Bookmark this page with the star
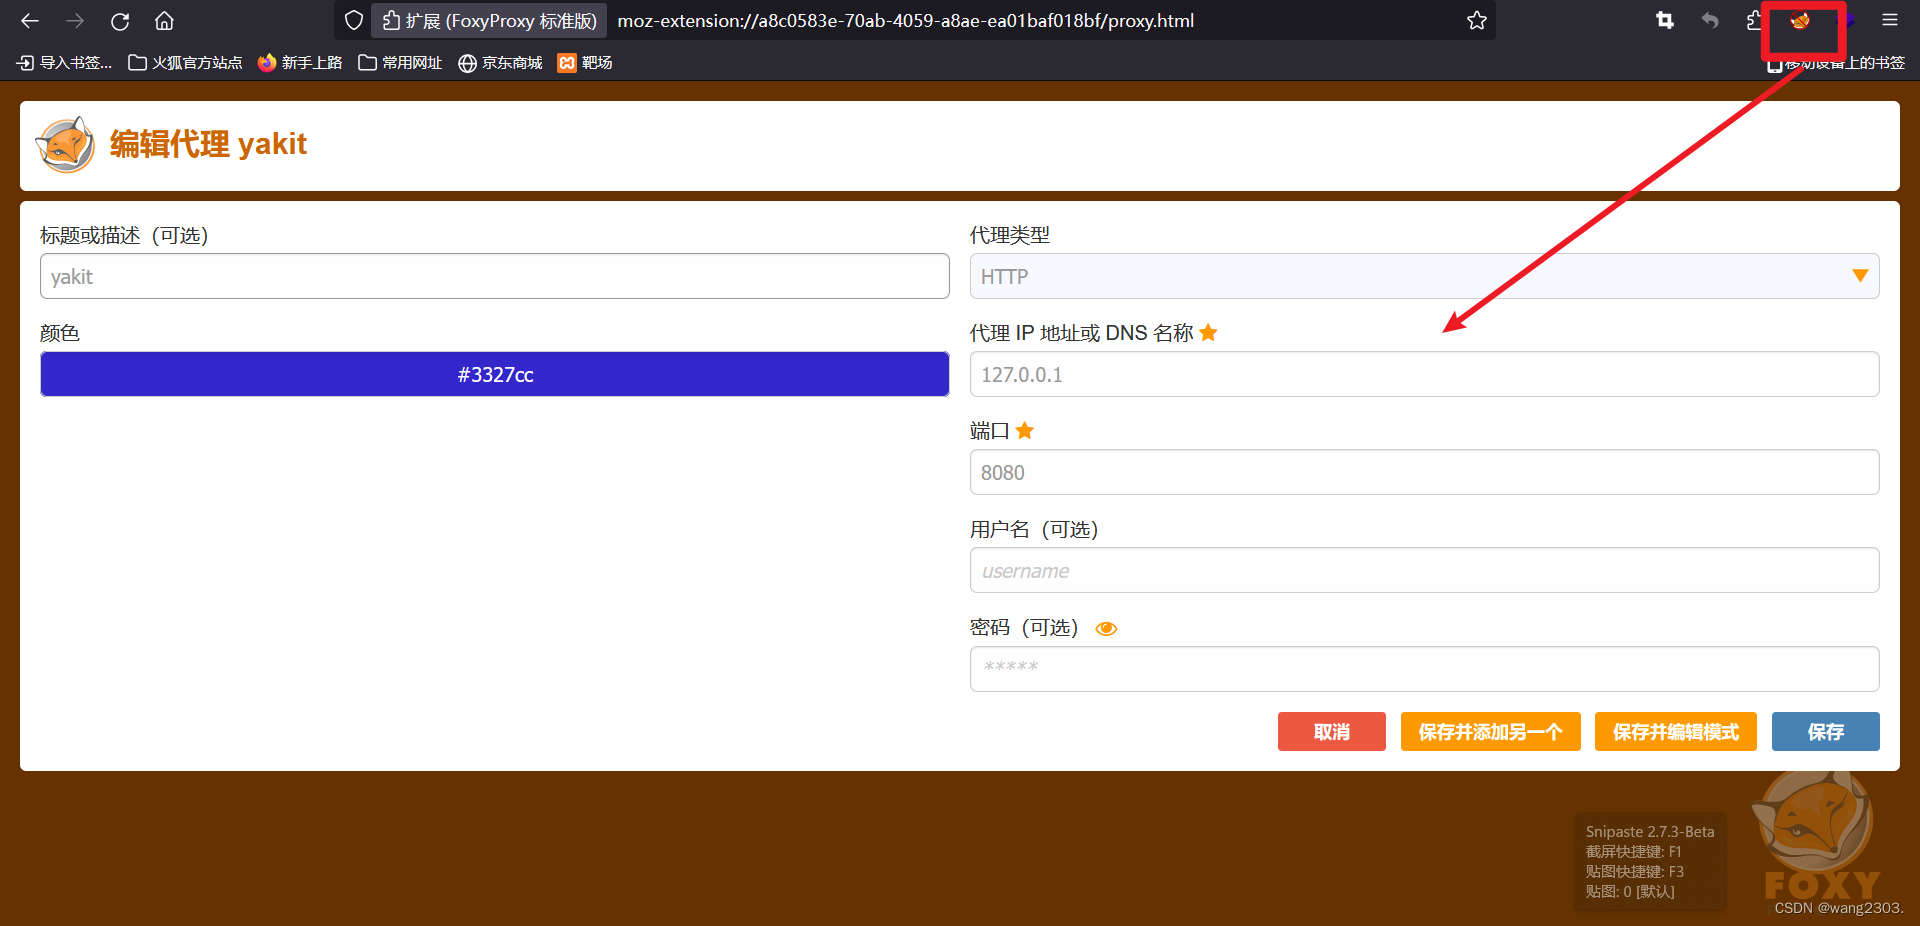 (x=1476, y=20)
